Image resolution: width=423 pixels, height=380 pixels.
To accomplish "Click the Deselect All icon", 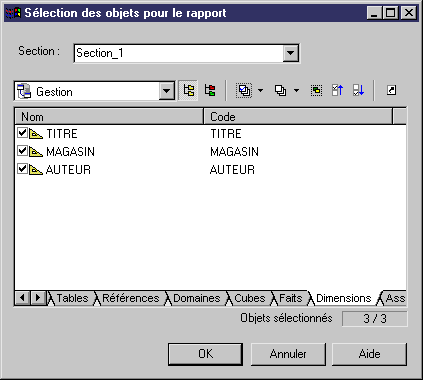I will pyautogui.click(x=280, y=90).
